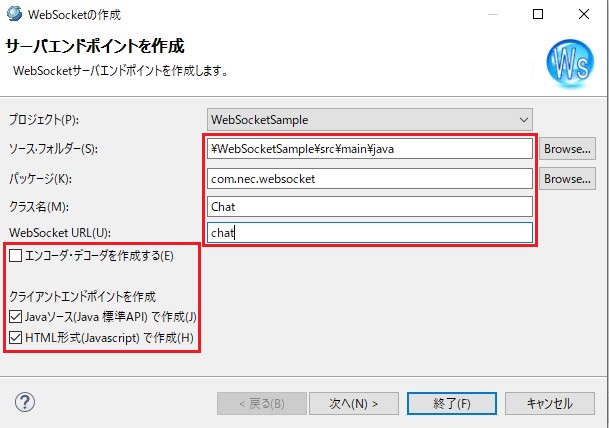This screenshot has height=428, width=609.
Task: Browse for the パッケージ name
Action: point(567,178)
